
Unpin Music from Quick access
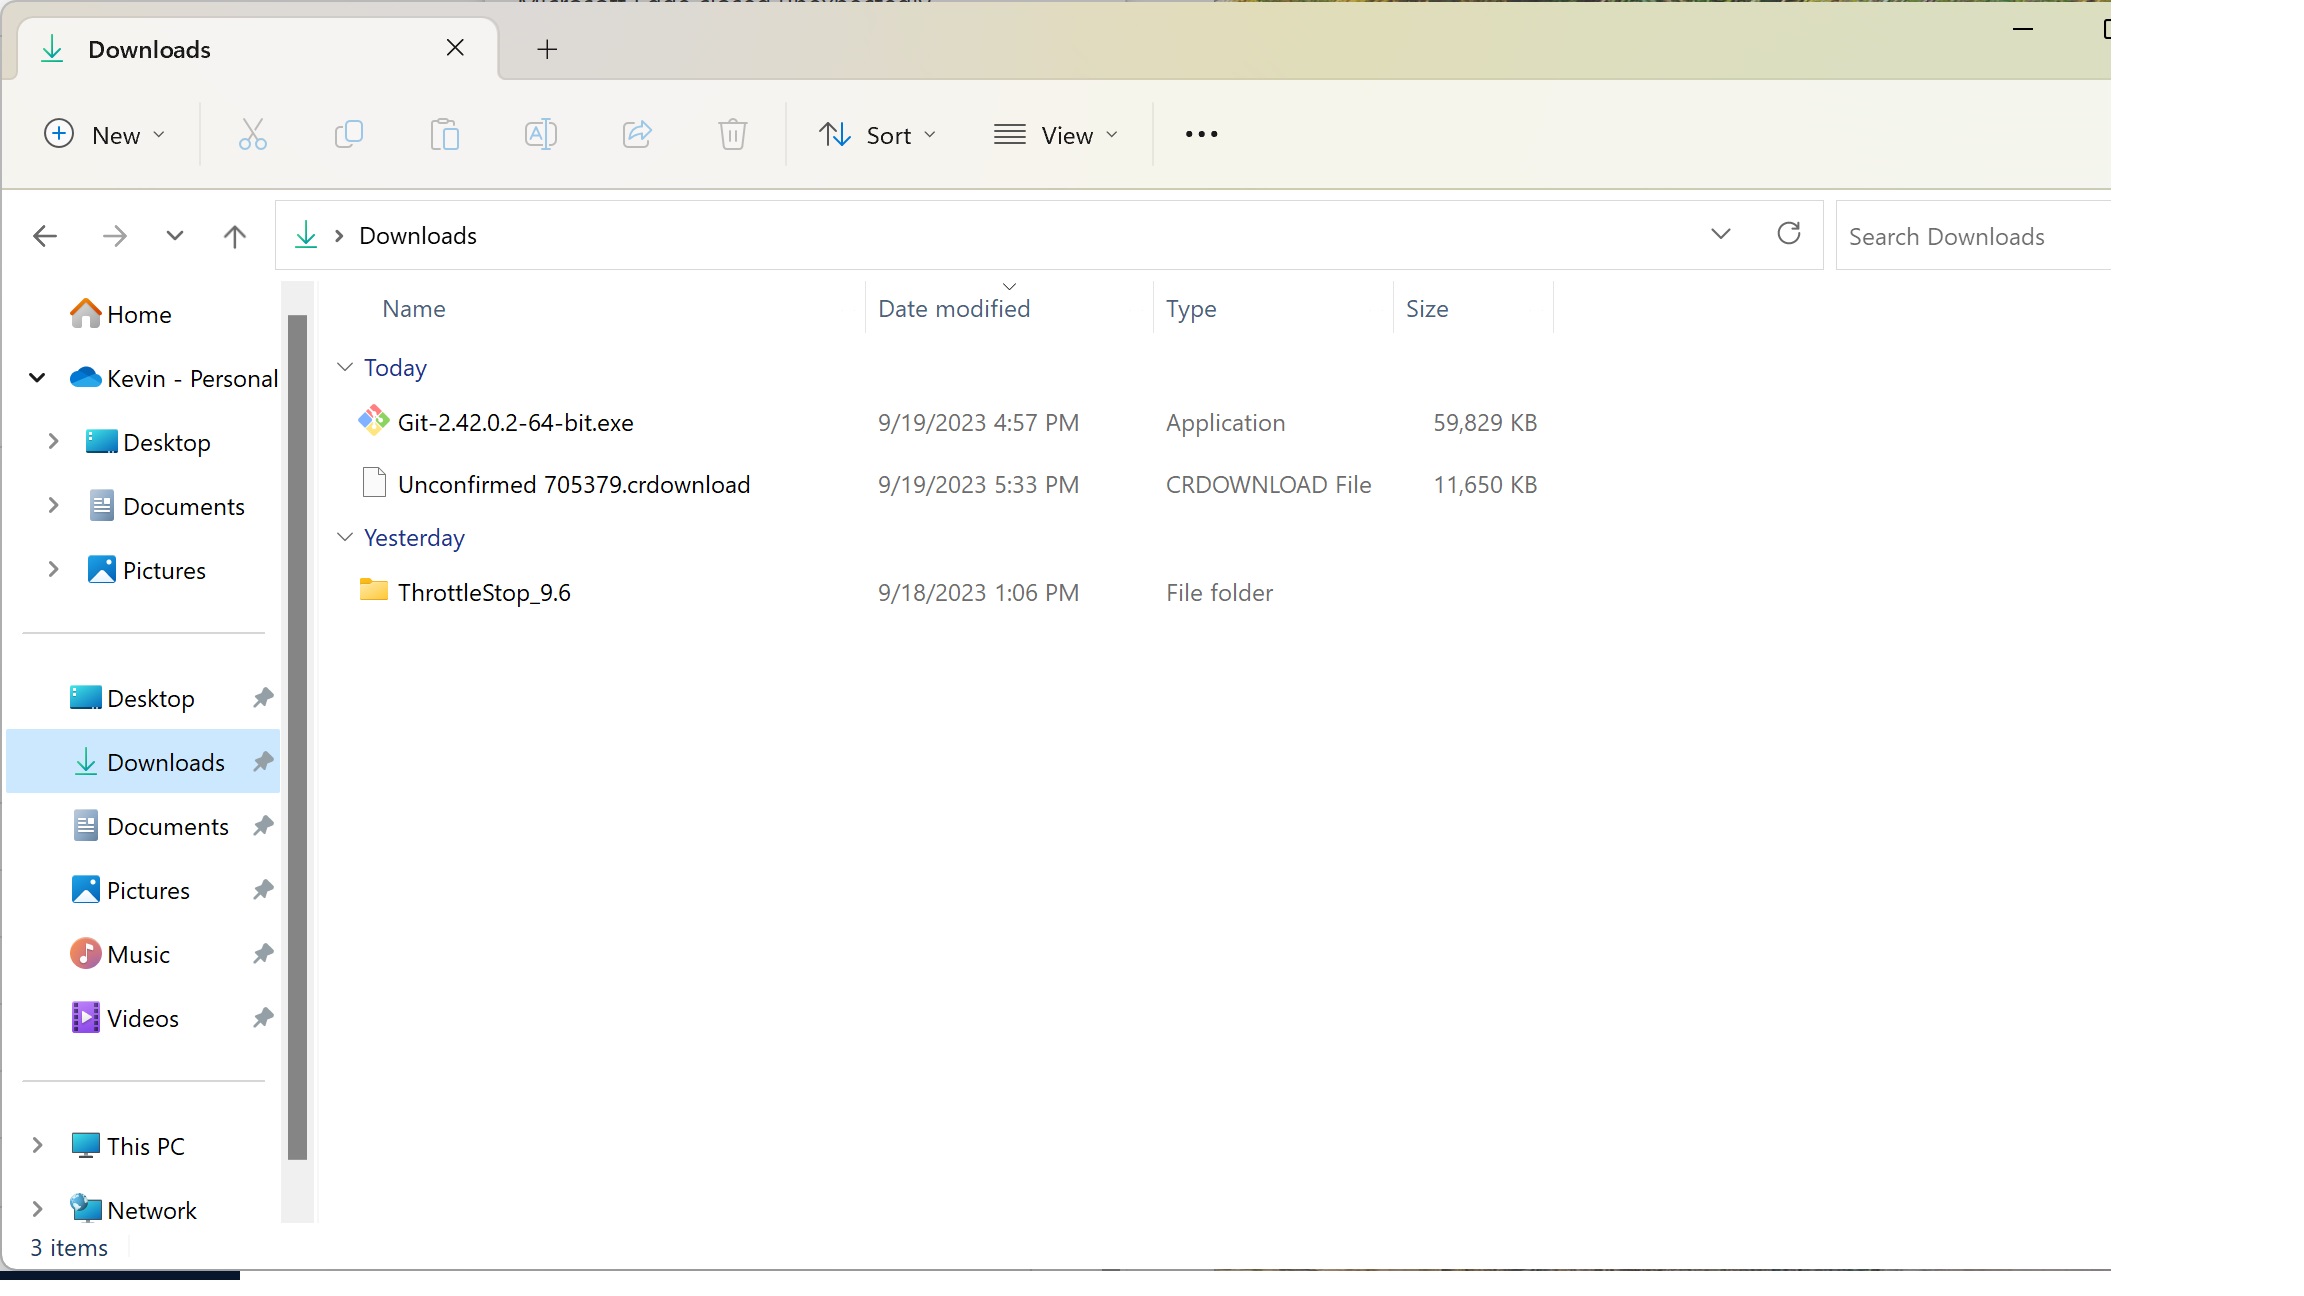coord(261,953)
